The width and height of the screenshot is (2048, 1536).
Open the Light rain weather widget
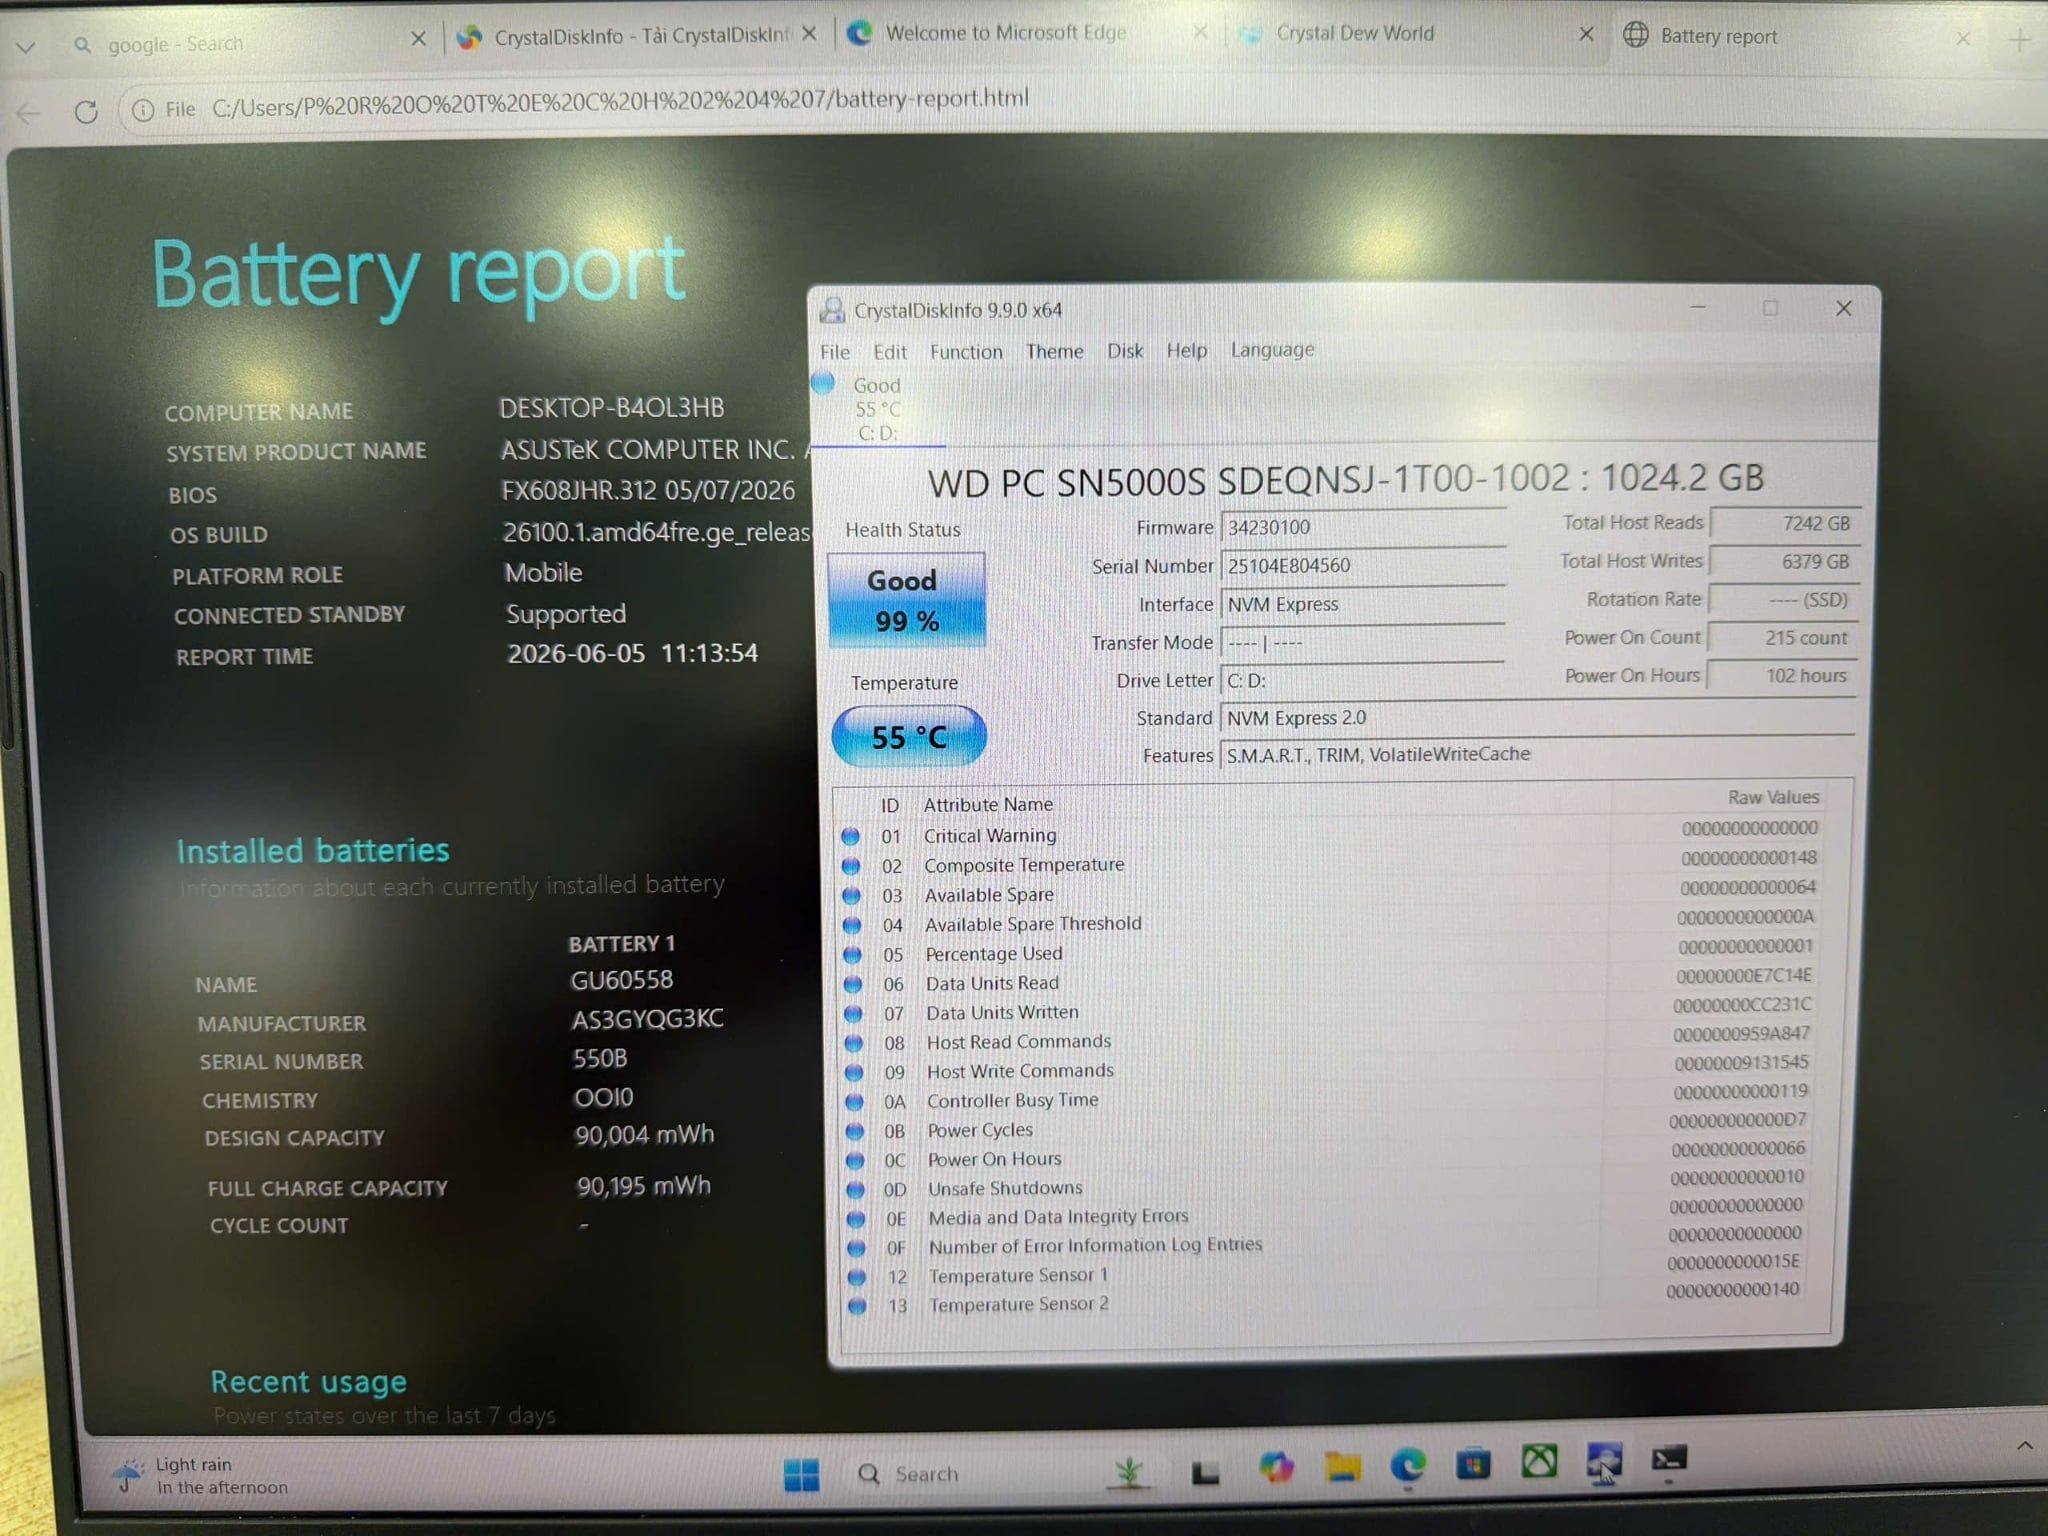[x=201, y=1475]
